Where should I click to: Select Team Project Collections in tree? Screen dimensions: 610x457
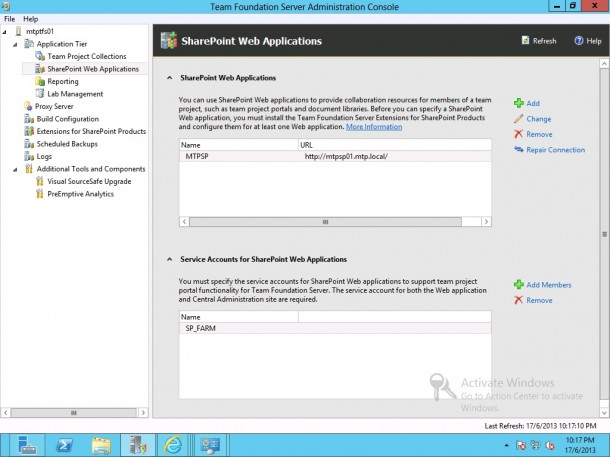click(x=87, y=56)
